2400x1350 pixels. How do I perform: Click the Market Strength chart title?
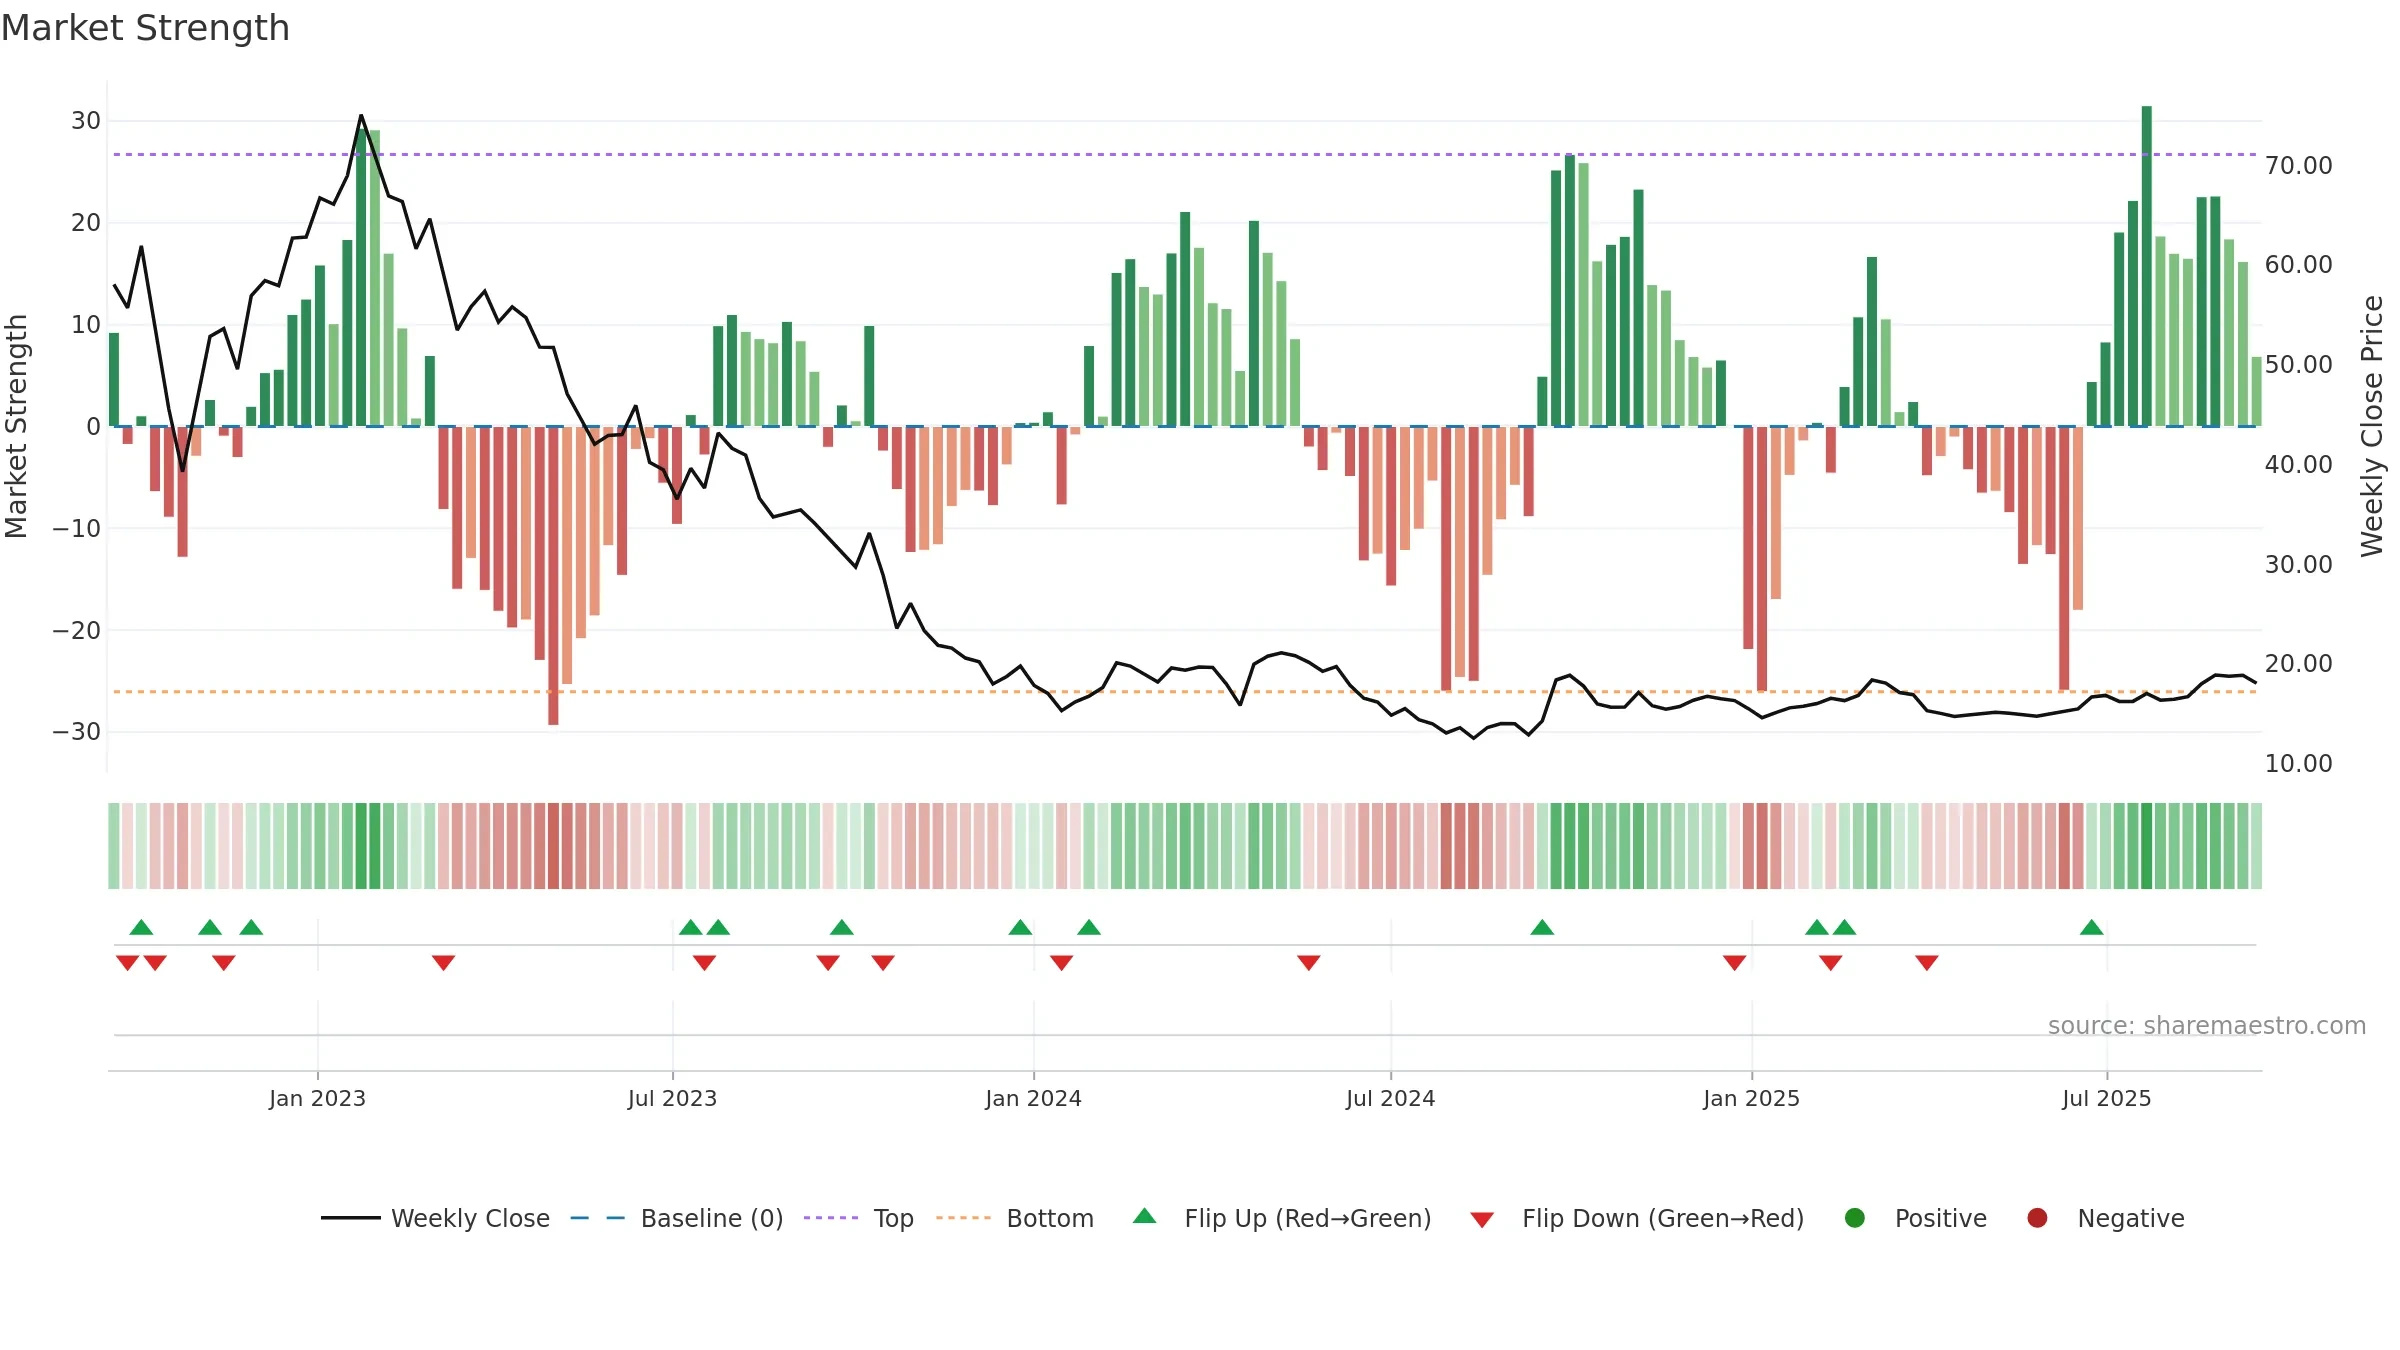pyautogui.click(x=145, y=28)
